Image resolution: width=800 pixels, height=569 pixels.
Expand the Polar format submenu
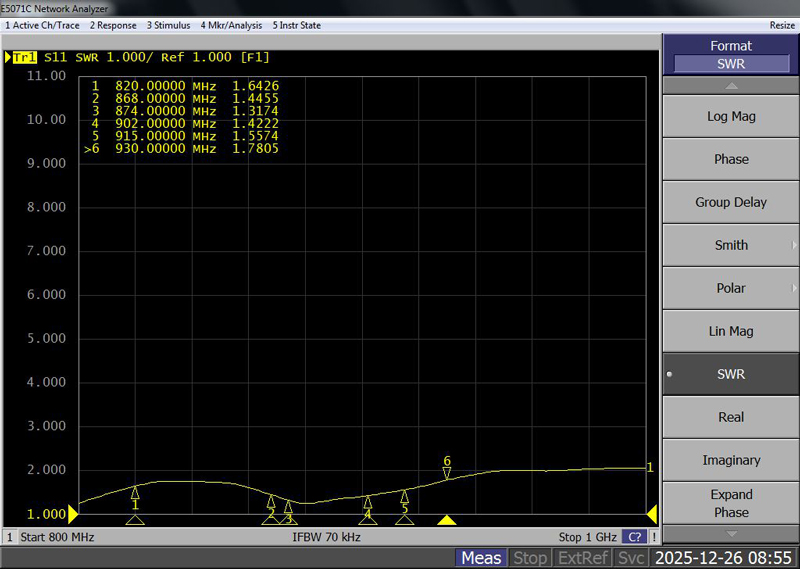click(x=731, y=288)
